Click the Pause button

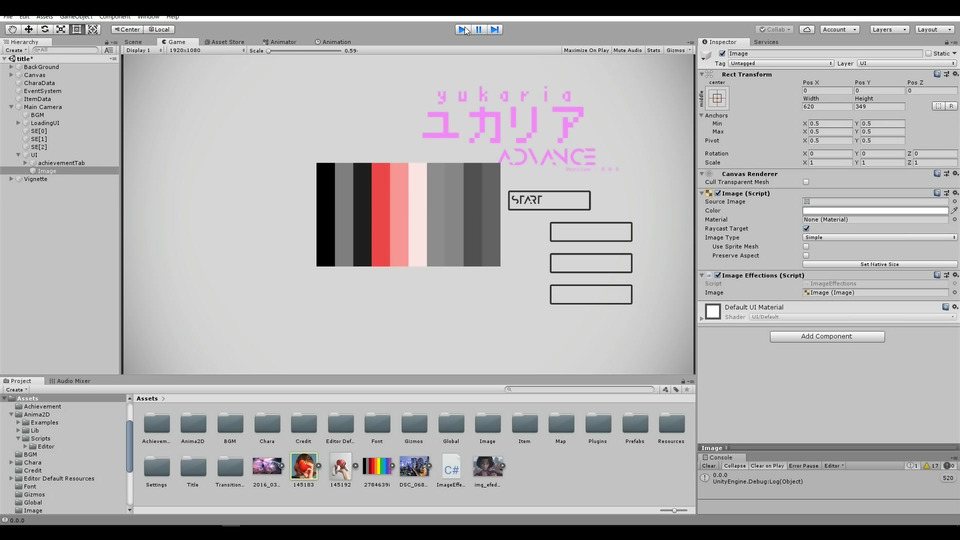479,29
